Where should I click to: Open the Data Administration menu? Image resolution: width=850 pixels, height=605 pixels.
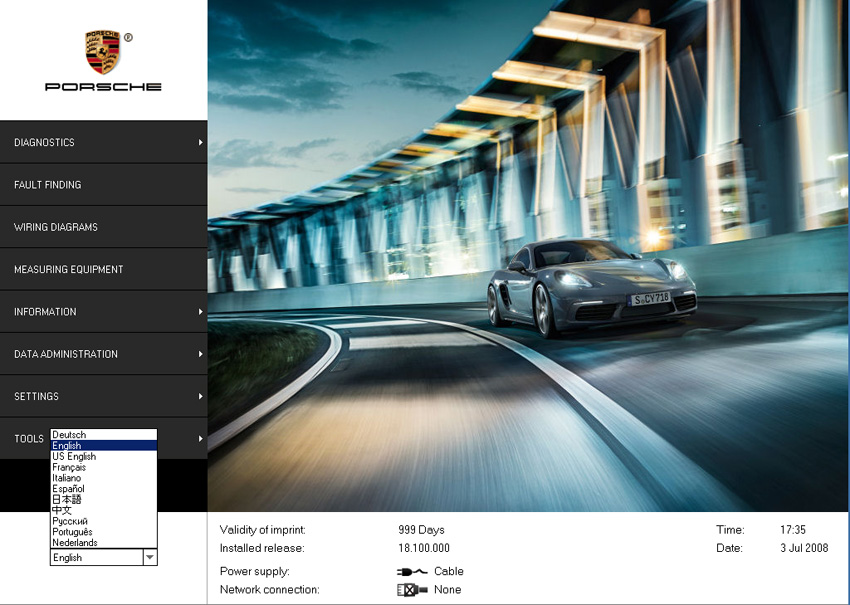104,353
